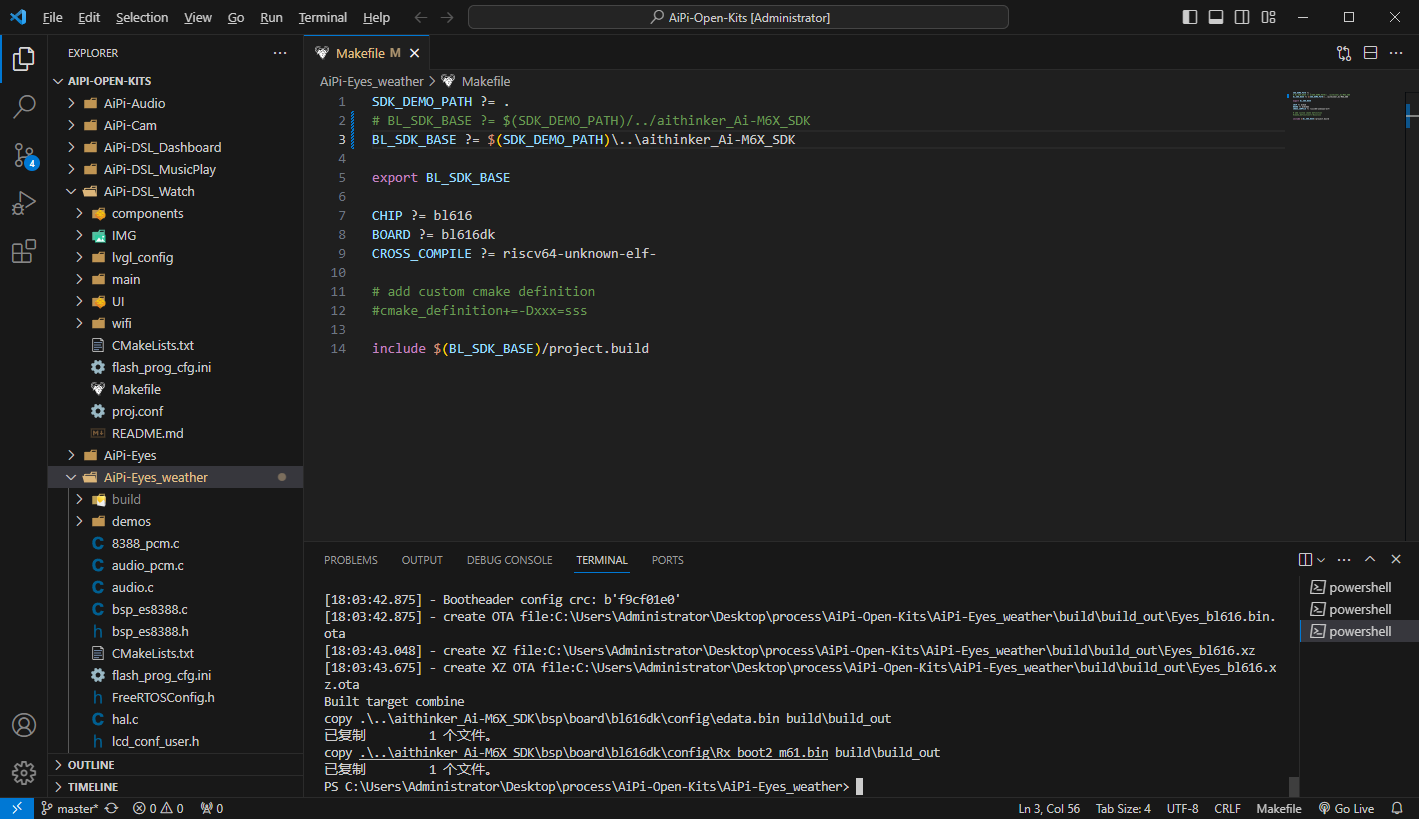Split the terminal icon
This screenshot has width=1419, height=819.
[x=1305, y=560]
